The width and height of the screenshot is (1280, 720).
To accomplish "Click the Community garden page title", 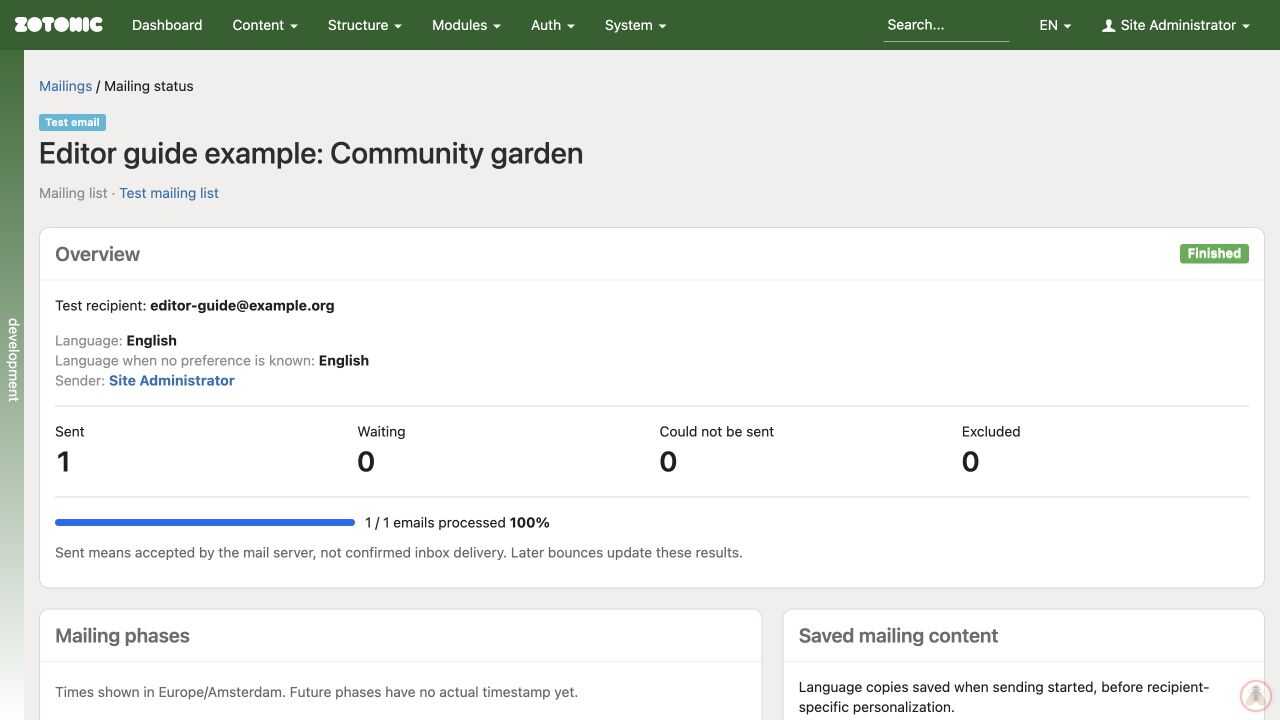I will 311,154.
